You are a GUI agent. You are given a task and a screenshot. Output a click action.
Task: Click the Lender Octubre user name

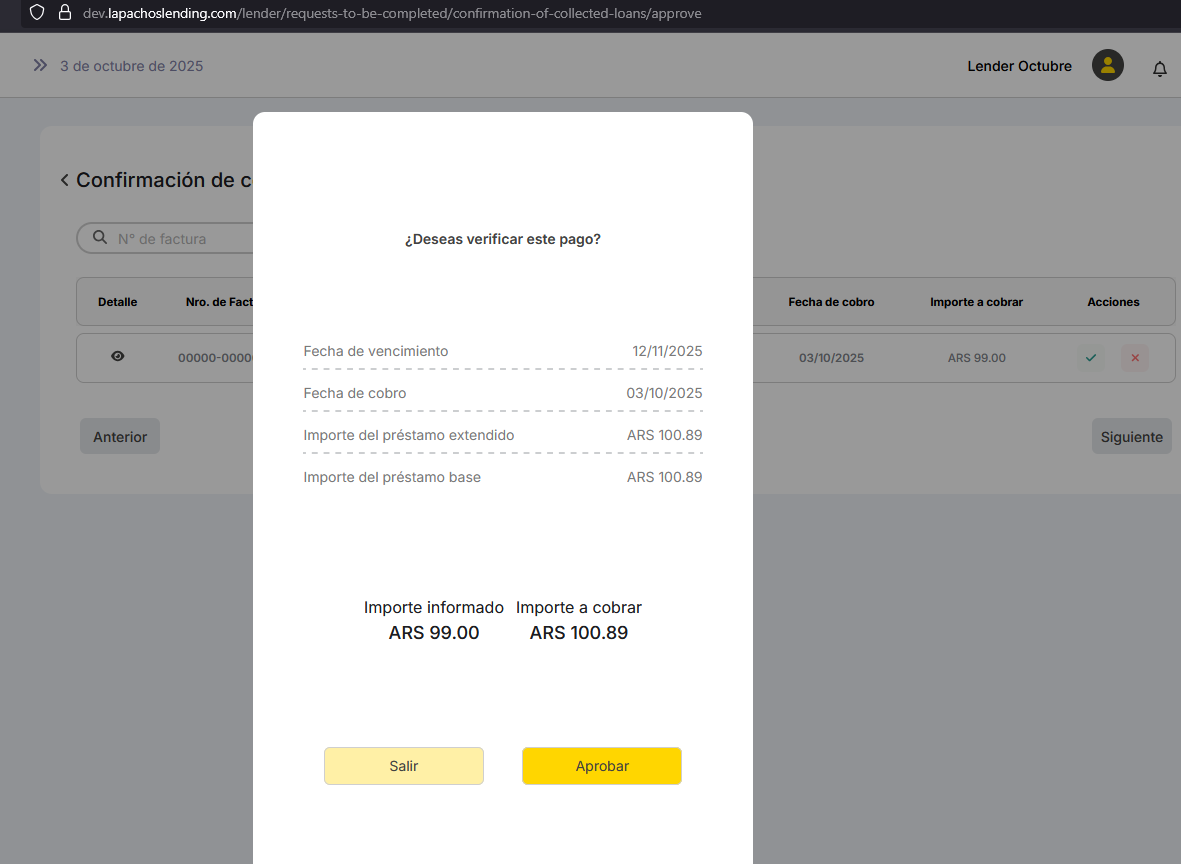pyautogui.click(x=1019, y=66)
